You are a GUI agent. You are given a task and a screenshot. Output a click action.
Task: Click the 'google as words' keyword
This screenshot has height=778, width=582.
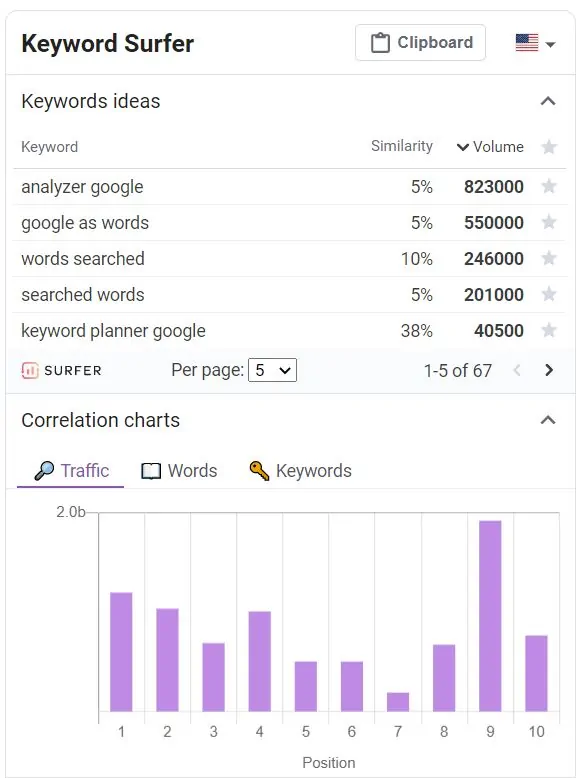click(x=85, y=223)
